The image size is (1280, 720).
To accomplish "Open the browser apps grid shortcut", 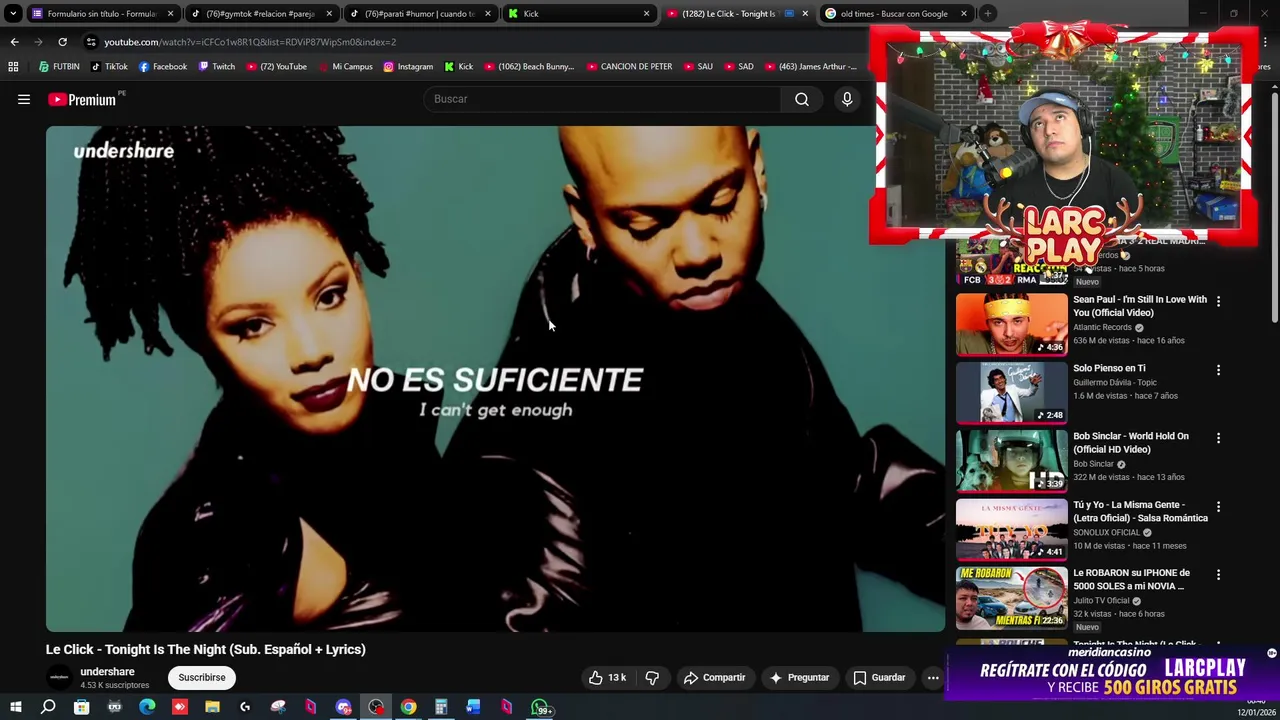I will point(13,67).
